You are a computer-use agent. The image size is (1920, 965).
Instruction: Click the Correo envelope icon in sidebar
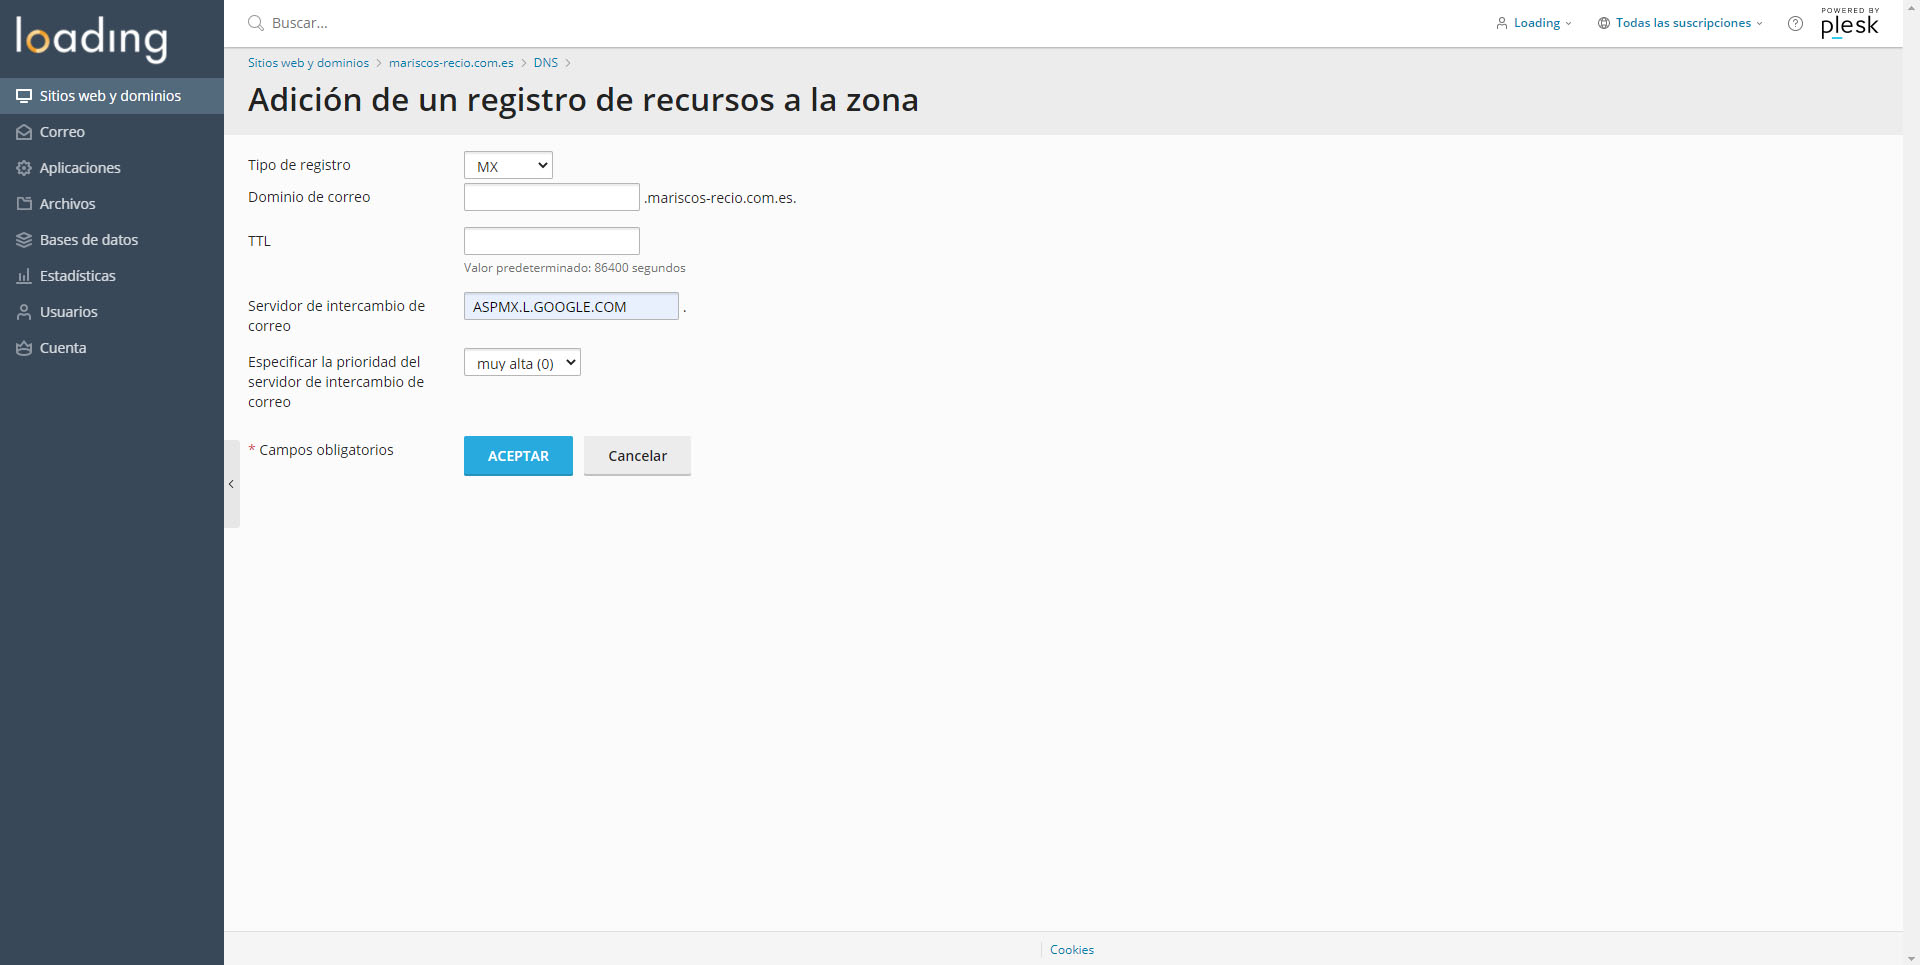coord(24,132)
